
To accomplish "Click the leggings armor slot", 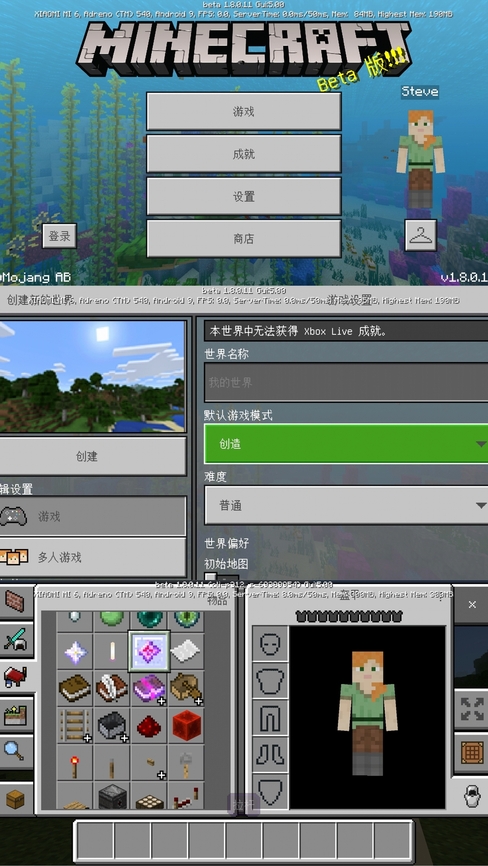I will 270,718.
